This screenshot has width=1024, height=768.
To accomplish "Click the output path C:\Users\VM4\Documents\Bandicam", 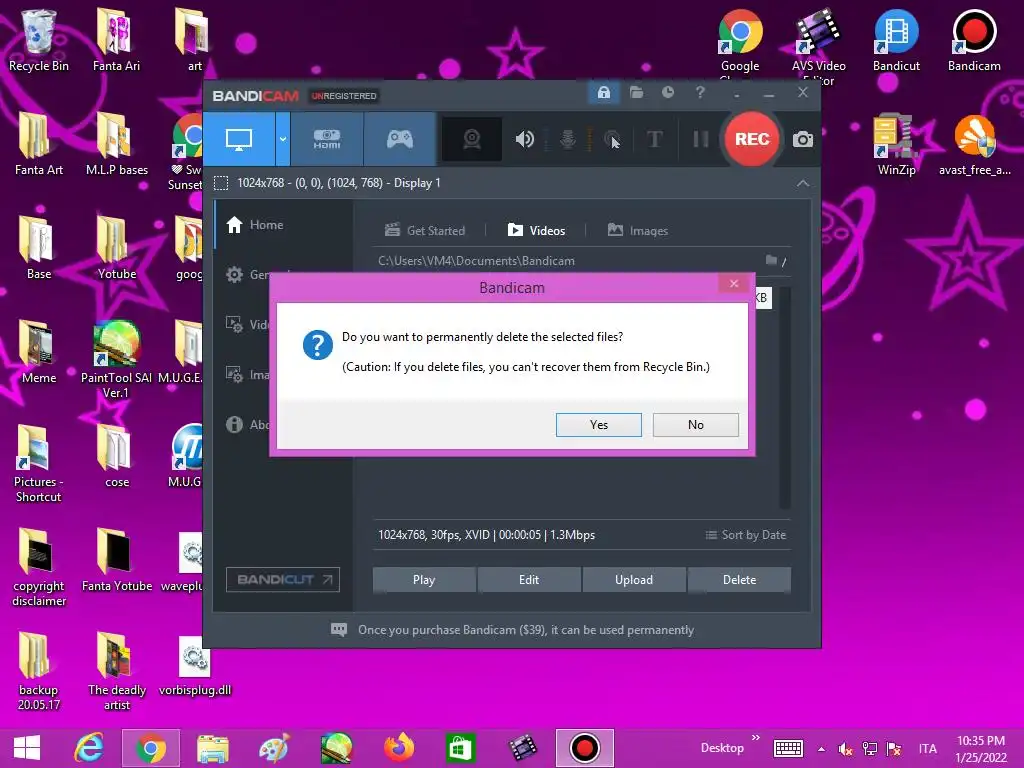I will pos(476,261).
